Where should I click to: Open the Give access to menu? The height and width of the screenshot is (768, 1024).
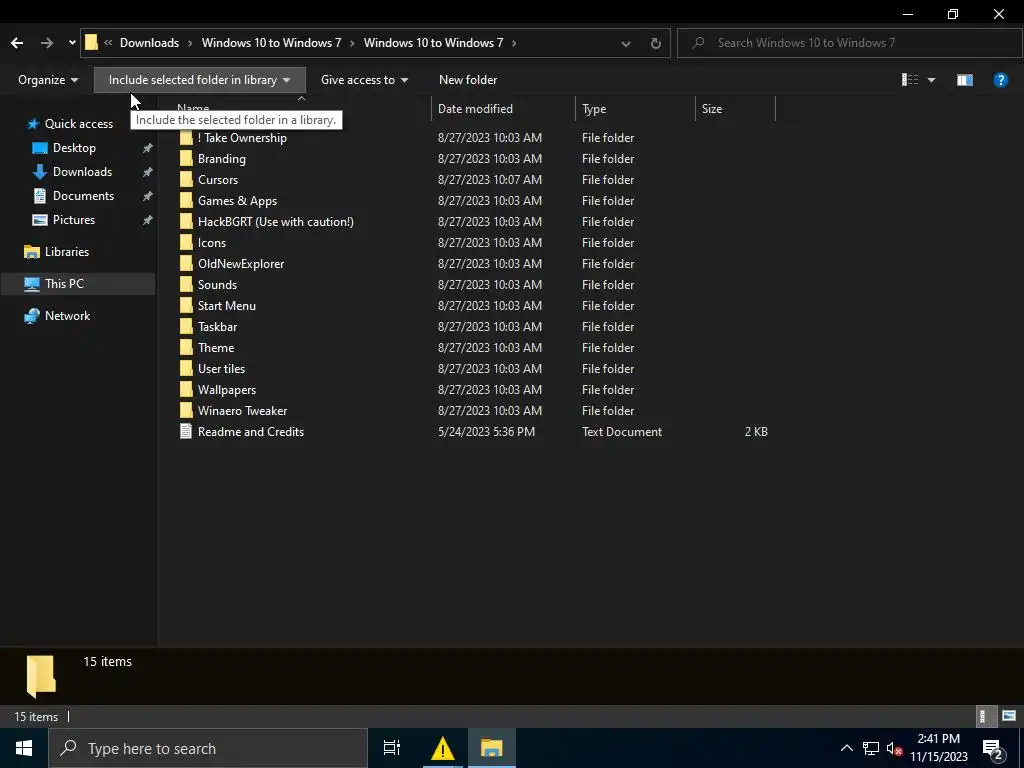(x=364, y=80)
